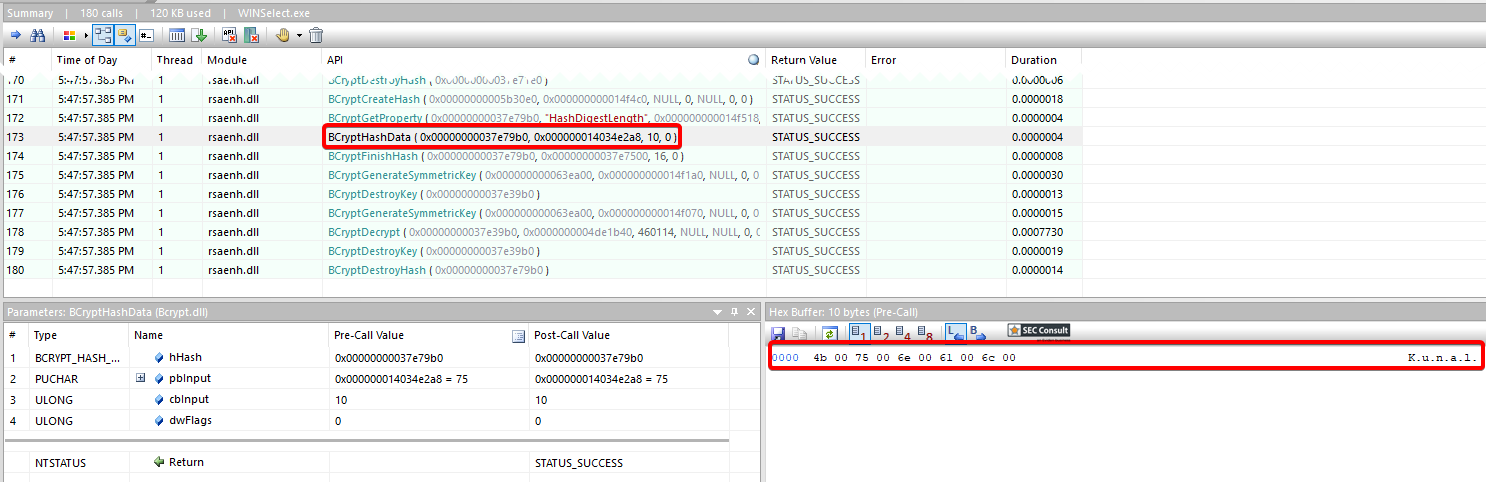Toggle little-endian L button in hex toolbar

tap(955, 333)
